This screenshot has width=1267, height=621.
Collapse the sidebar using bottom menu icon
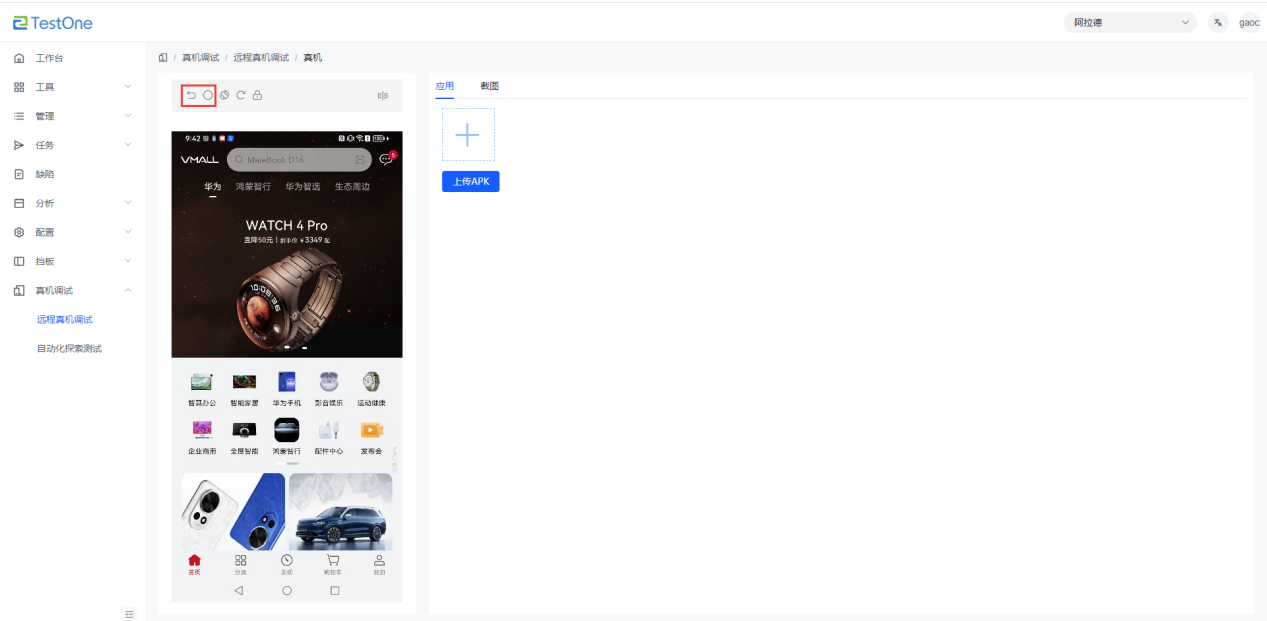coord(129,614)
